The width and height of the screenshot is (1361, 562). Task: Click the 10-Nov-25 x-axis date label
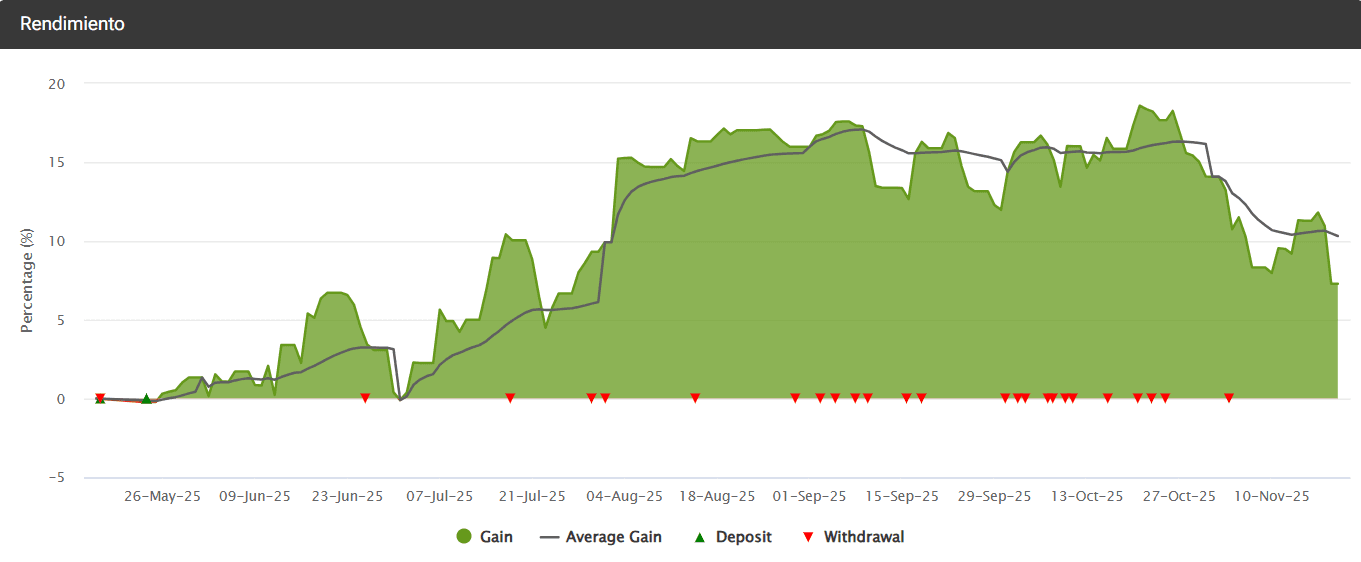point(1271,496)
